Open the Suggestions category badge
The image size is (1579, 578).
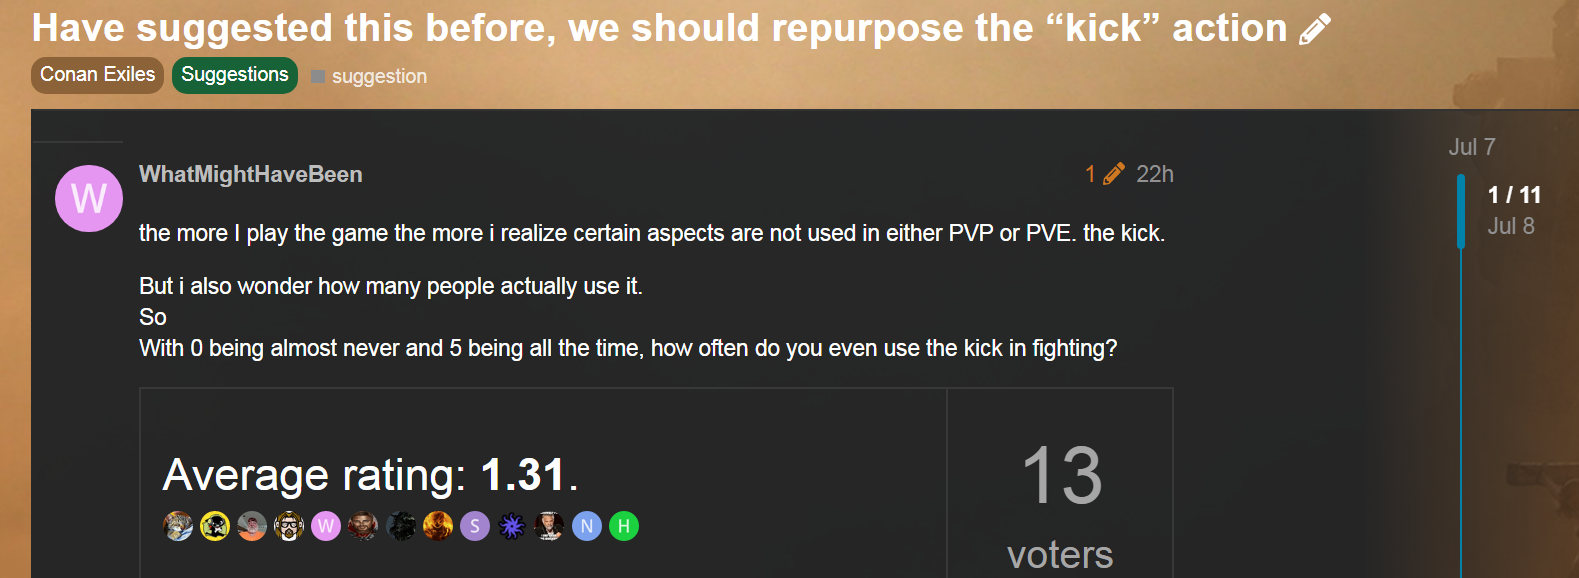pos(235,75)
